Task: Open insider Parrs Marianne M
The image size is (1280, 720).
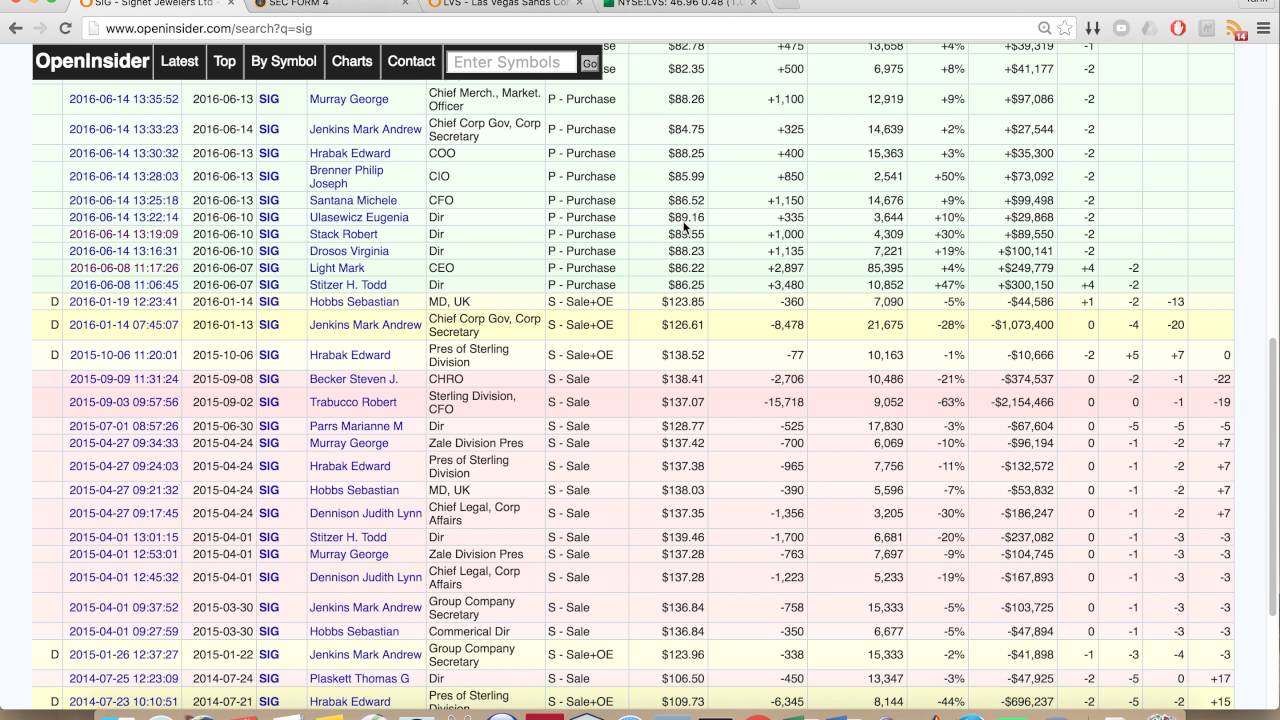Action: click(356, 426)
